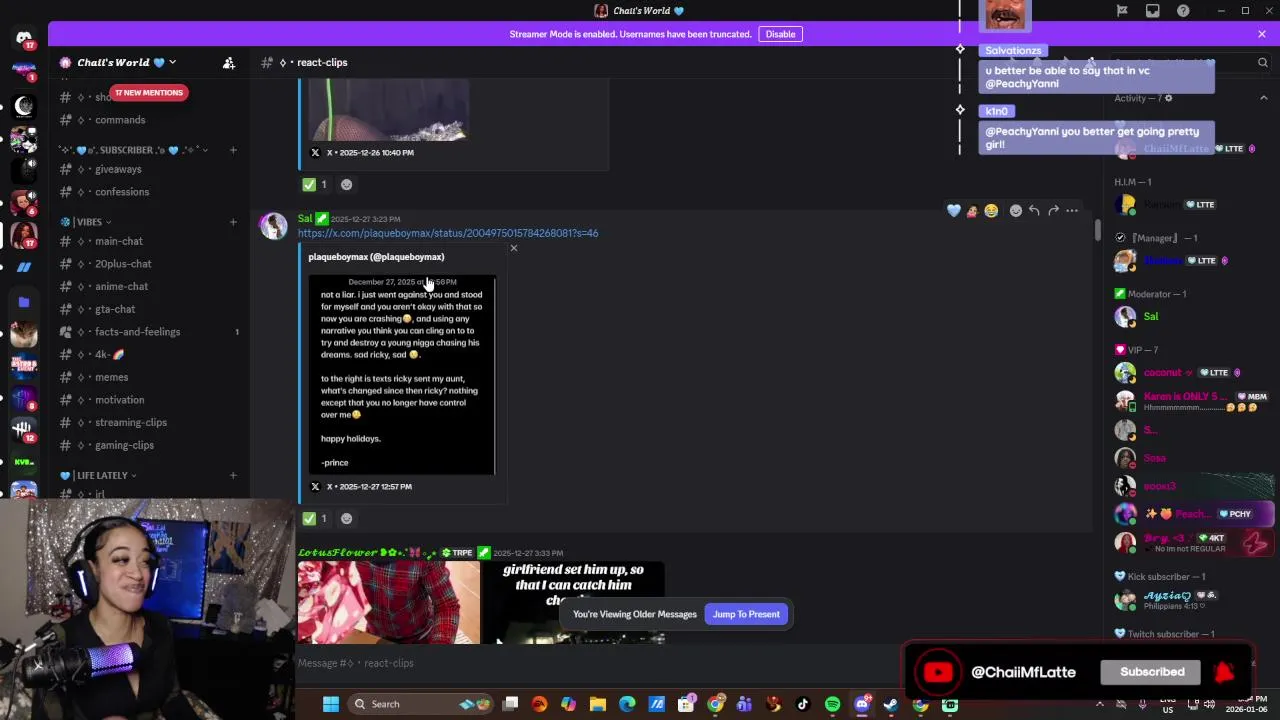Click the Windows taskbar Search box
The height and width of the screenshot is (720, 1280).
tap(419, 704)
